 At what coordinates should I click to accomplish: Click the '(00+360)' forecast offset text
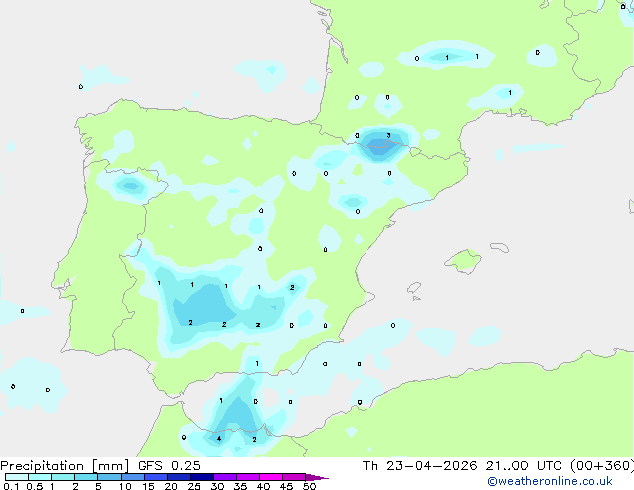(x=602, y=466)
